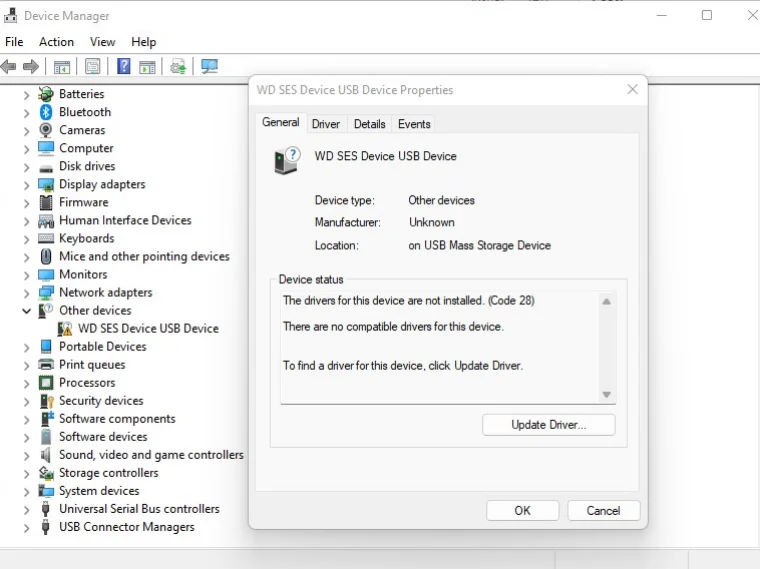Click Scan for hardware changes icon
This screenshot has height=569, width=760.
coord(209,67)
